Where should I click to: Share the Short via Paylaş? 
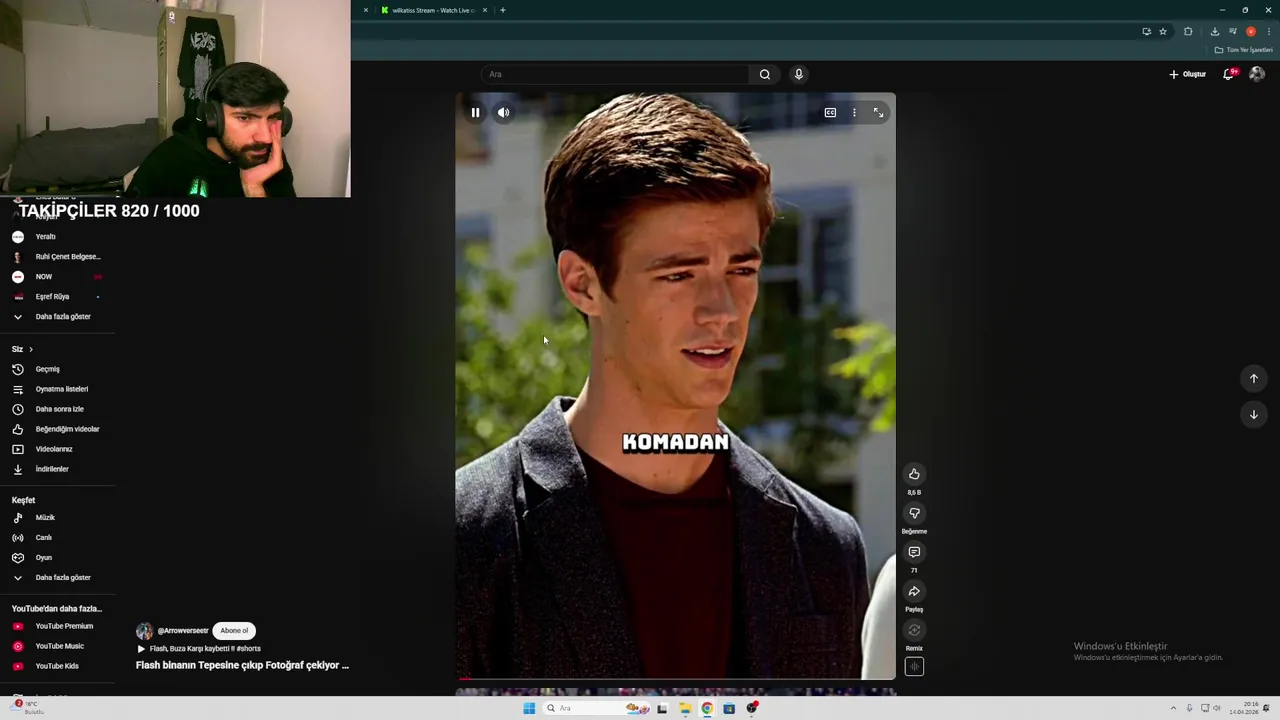click(x=914, y=591)
